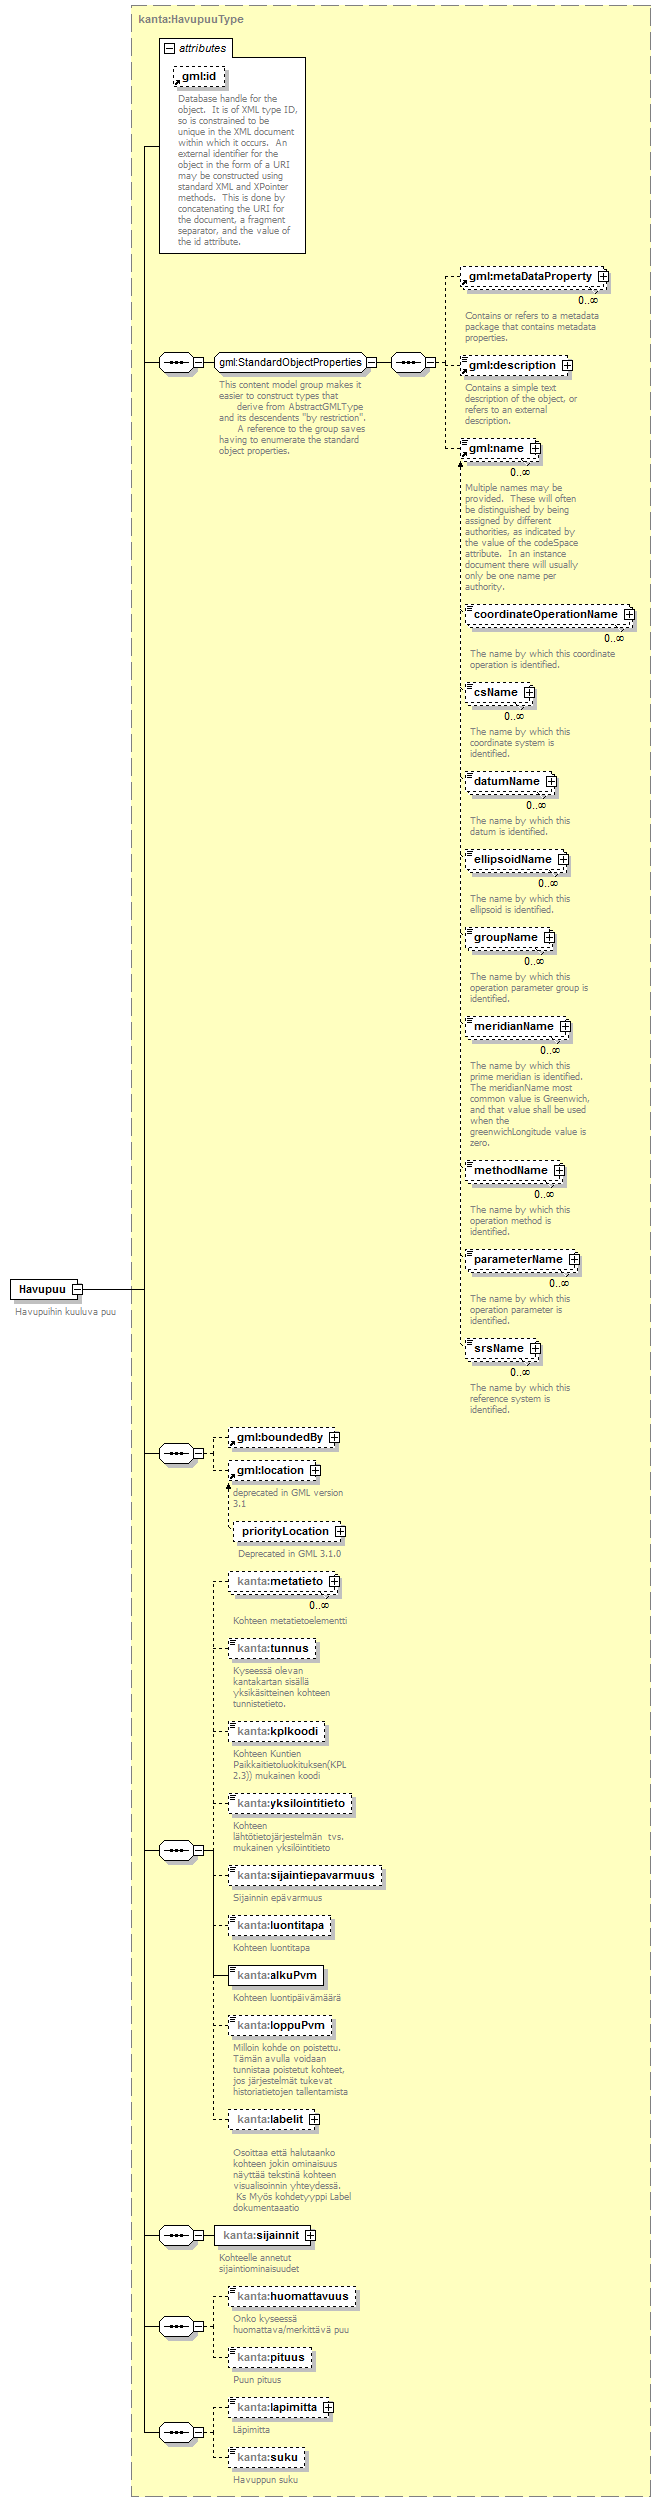Expand kanta:lapimitta element
This screenshot has width=661, height=2502.
pyautogui.click(x=328, y=2407)
